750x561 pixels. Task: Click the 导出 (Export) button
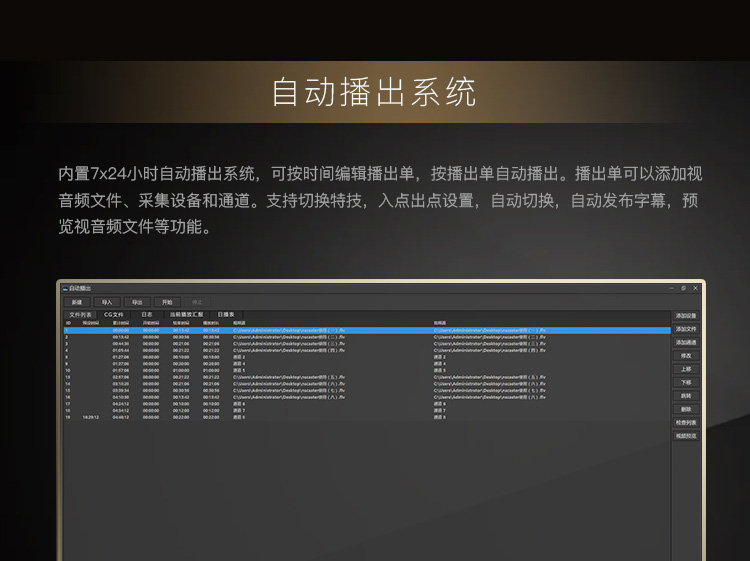pos(136,301)
